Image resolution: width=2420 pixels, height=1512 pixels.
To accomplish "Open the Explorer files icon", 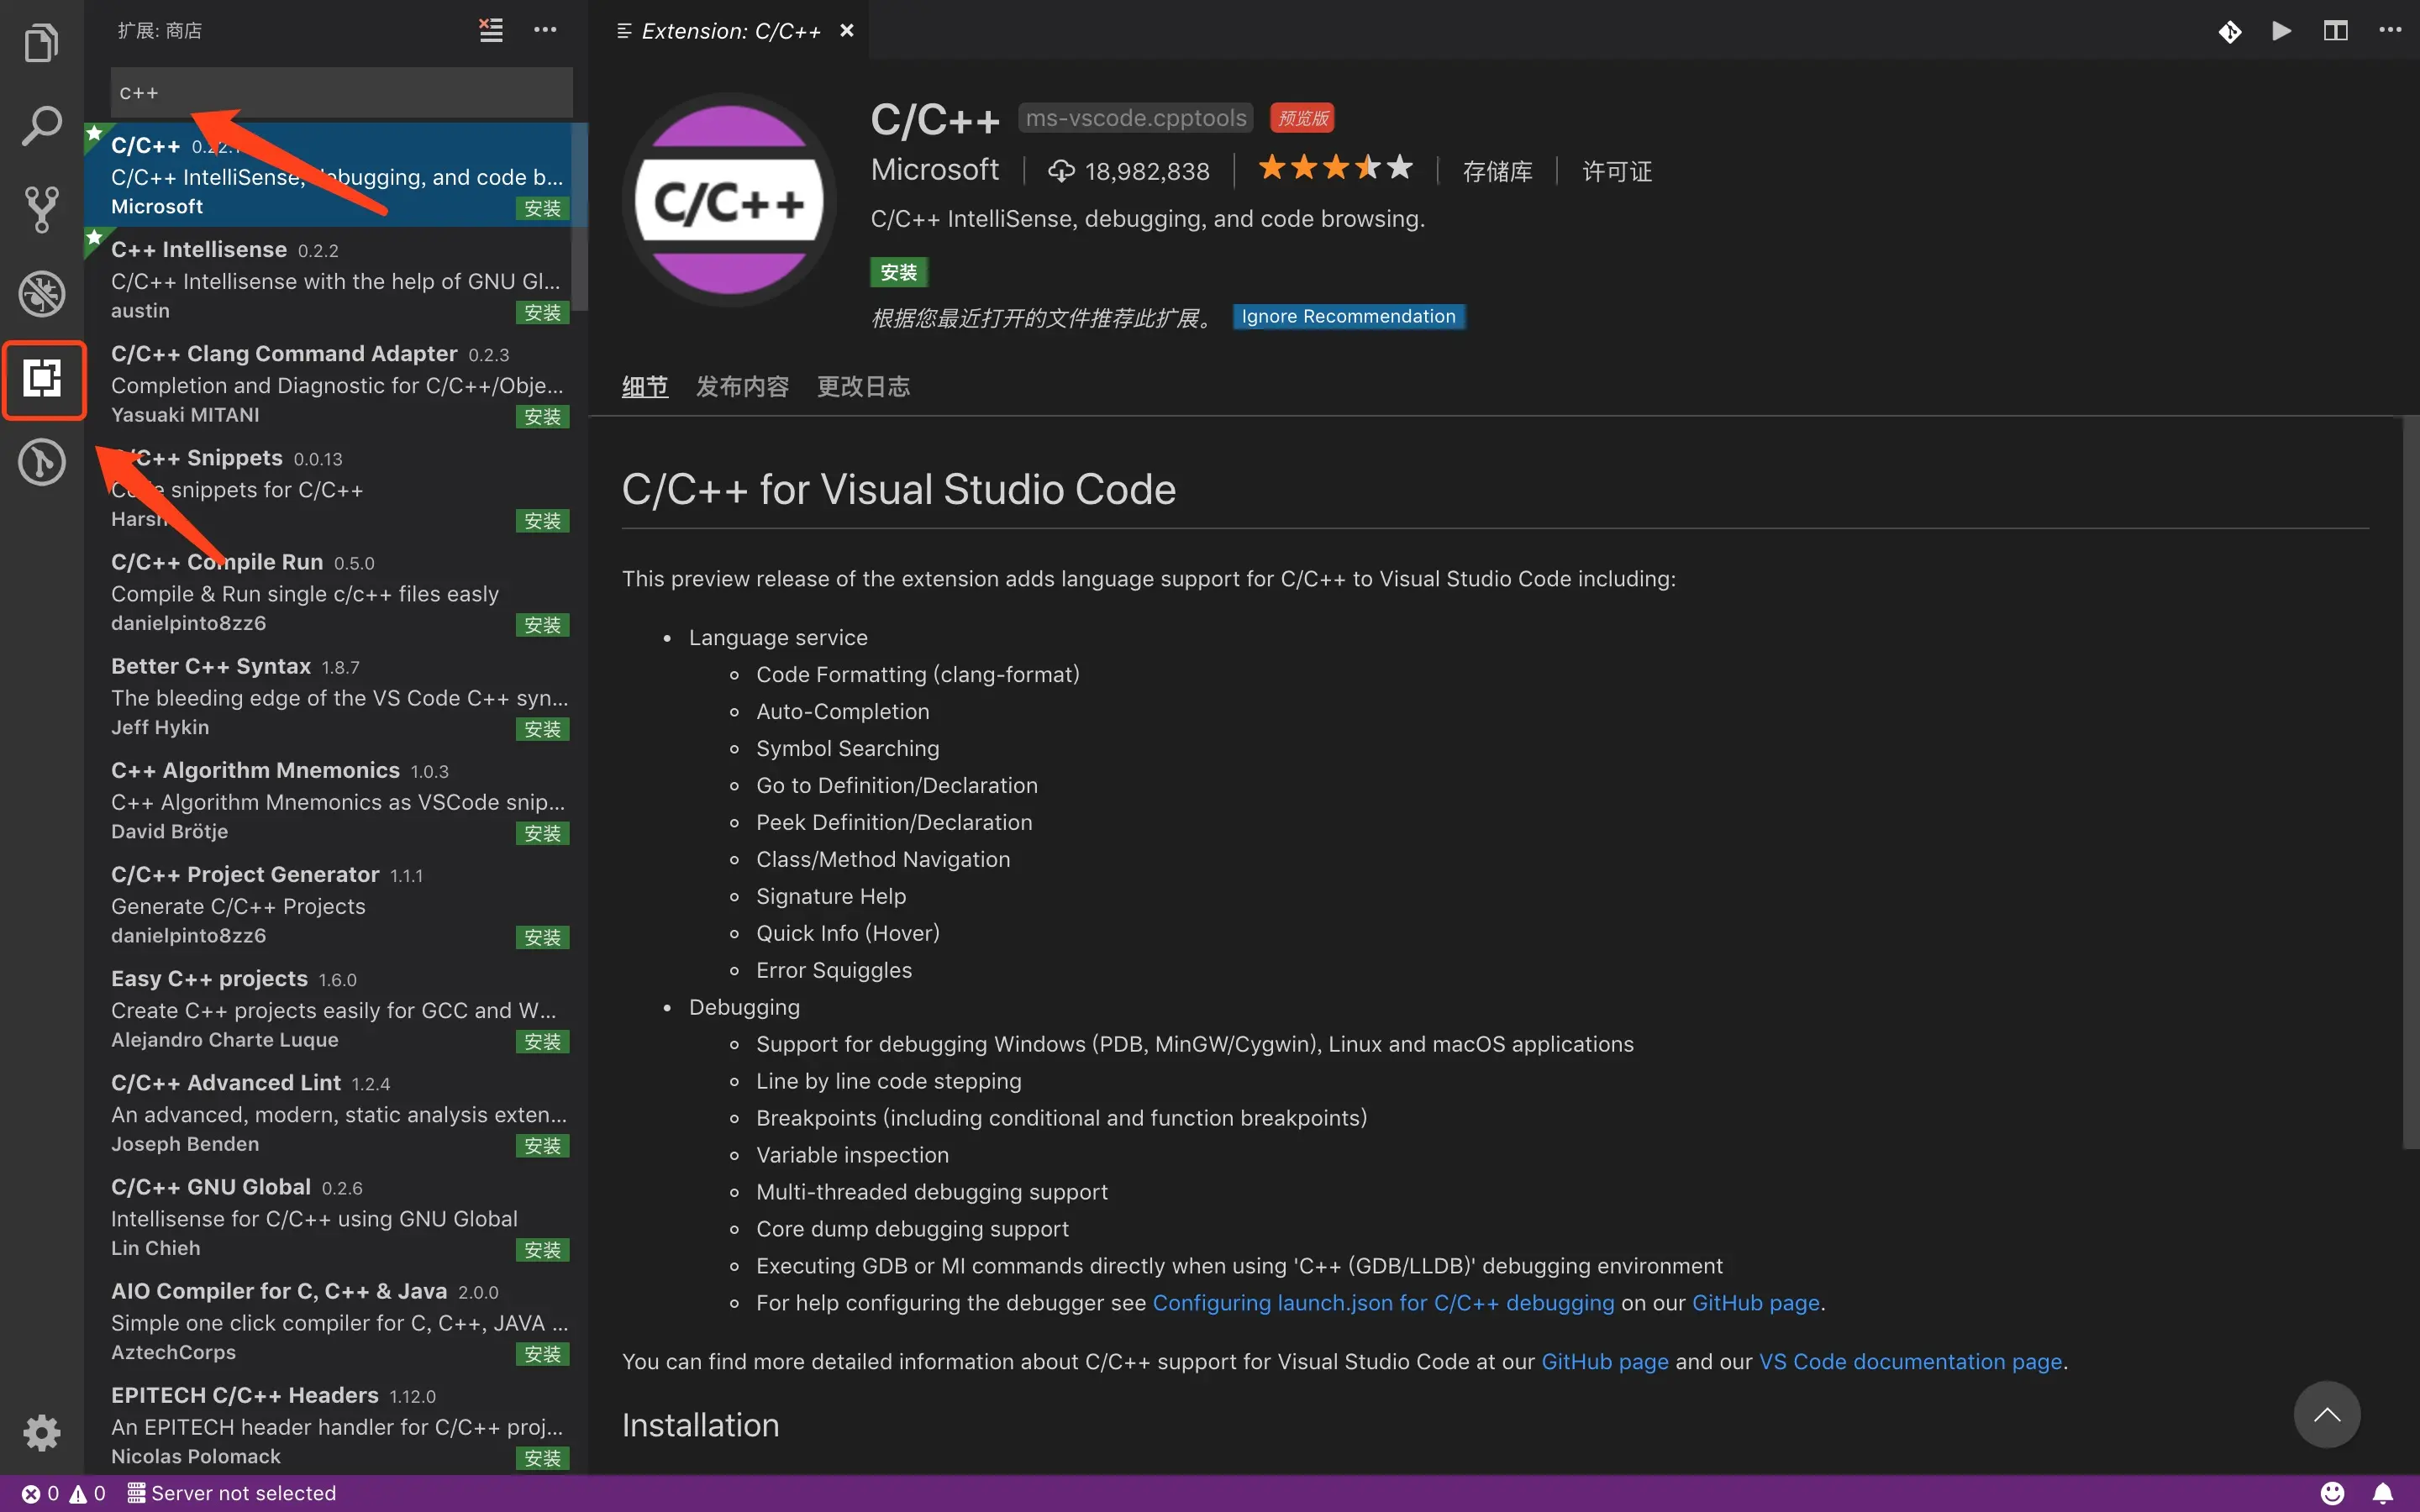I will click(x=41, y=42).
